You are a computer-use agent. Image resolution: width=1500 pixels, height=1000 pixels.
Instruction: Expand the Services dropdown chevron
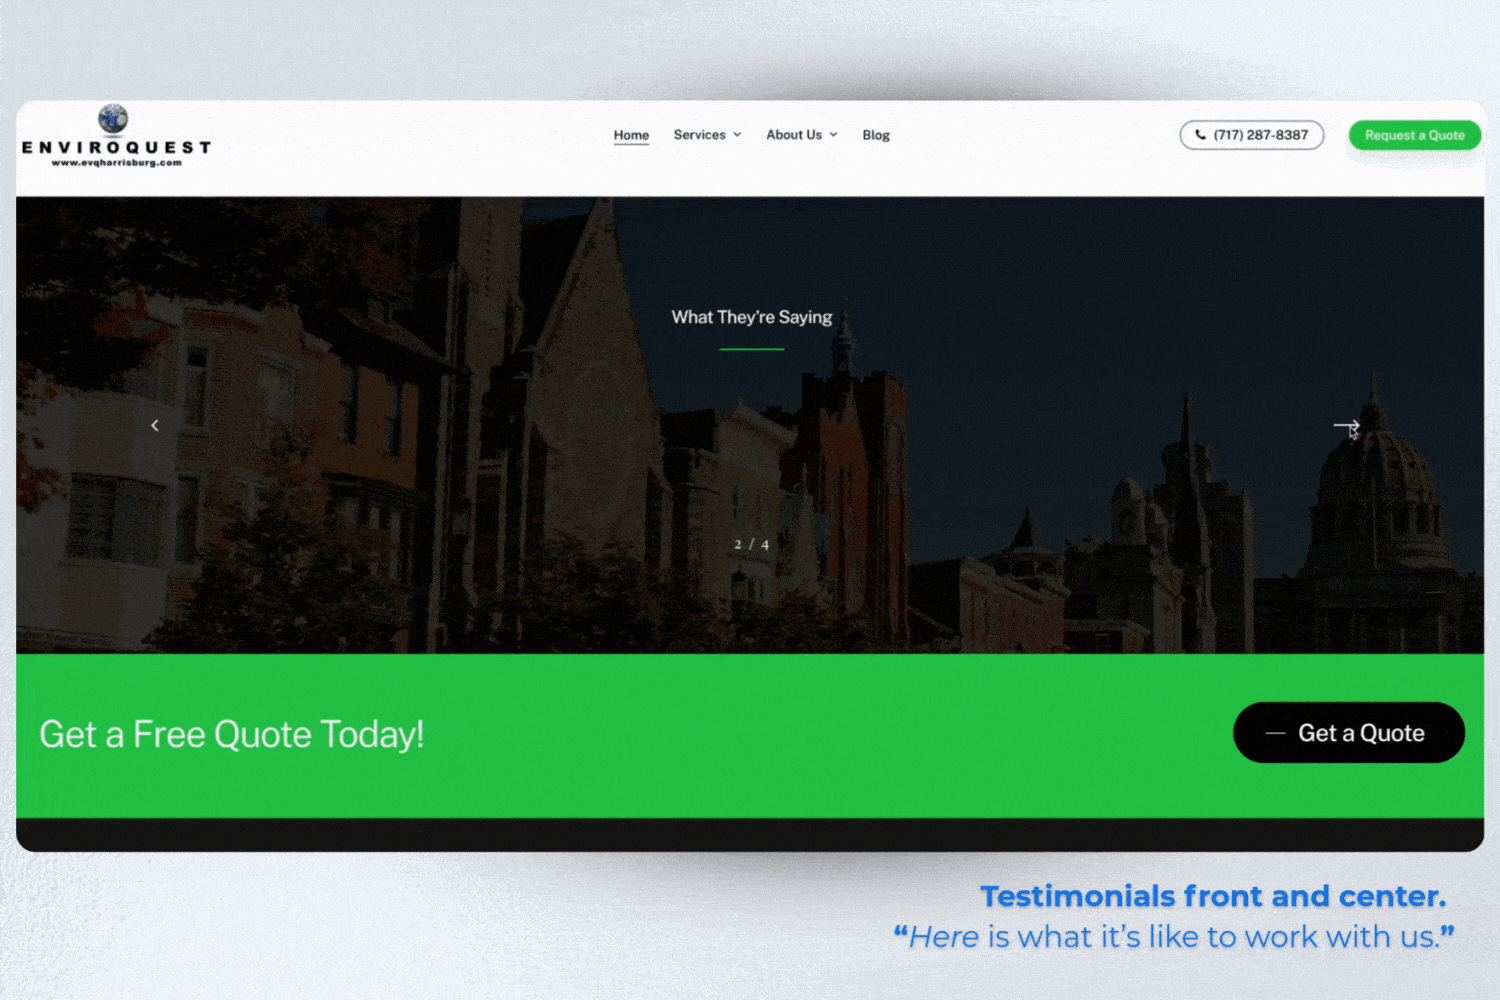tap(737, 135)
